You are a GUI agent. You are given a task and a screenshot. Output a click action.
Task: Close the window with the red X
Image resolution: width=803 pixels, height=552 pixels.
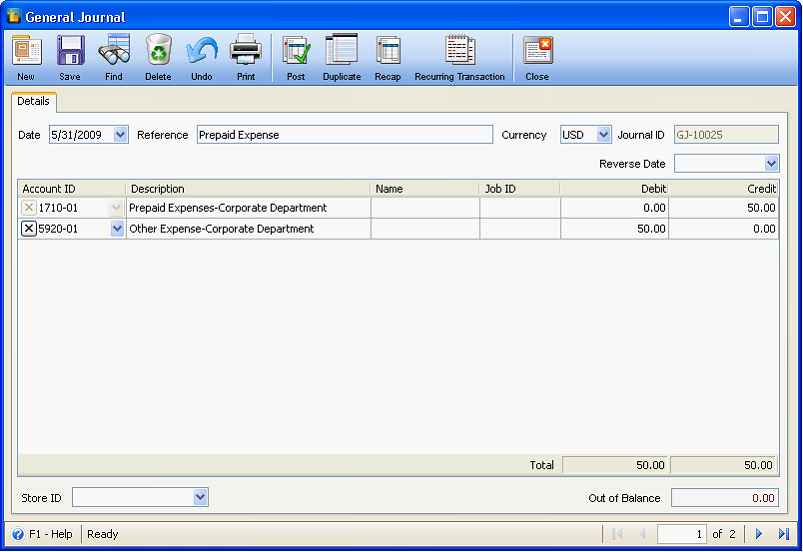click(x=785, y=16)
